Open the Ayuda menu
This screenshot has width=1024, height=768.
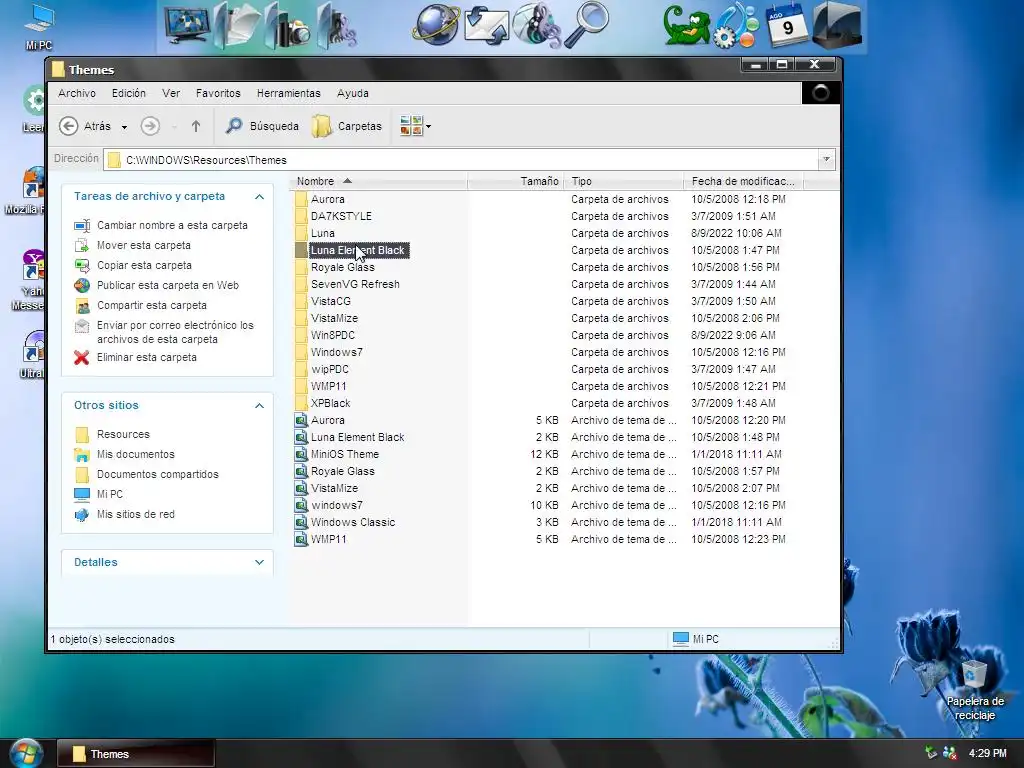coord(353,93)
